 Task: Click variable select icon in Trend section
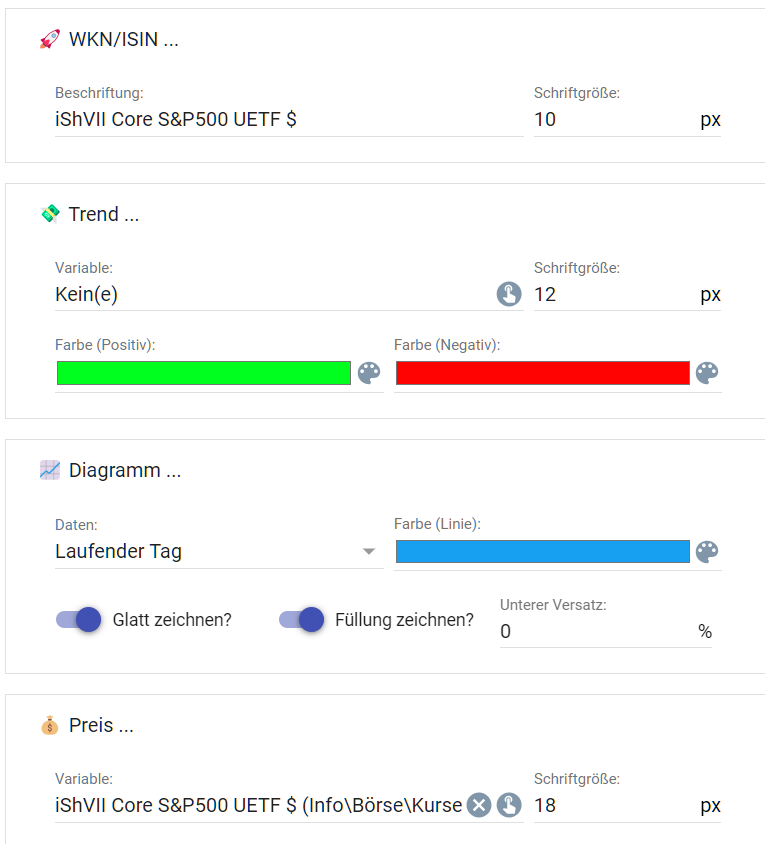point(509,294)
